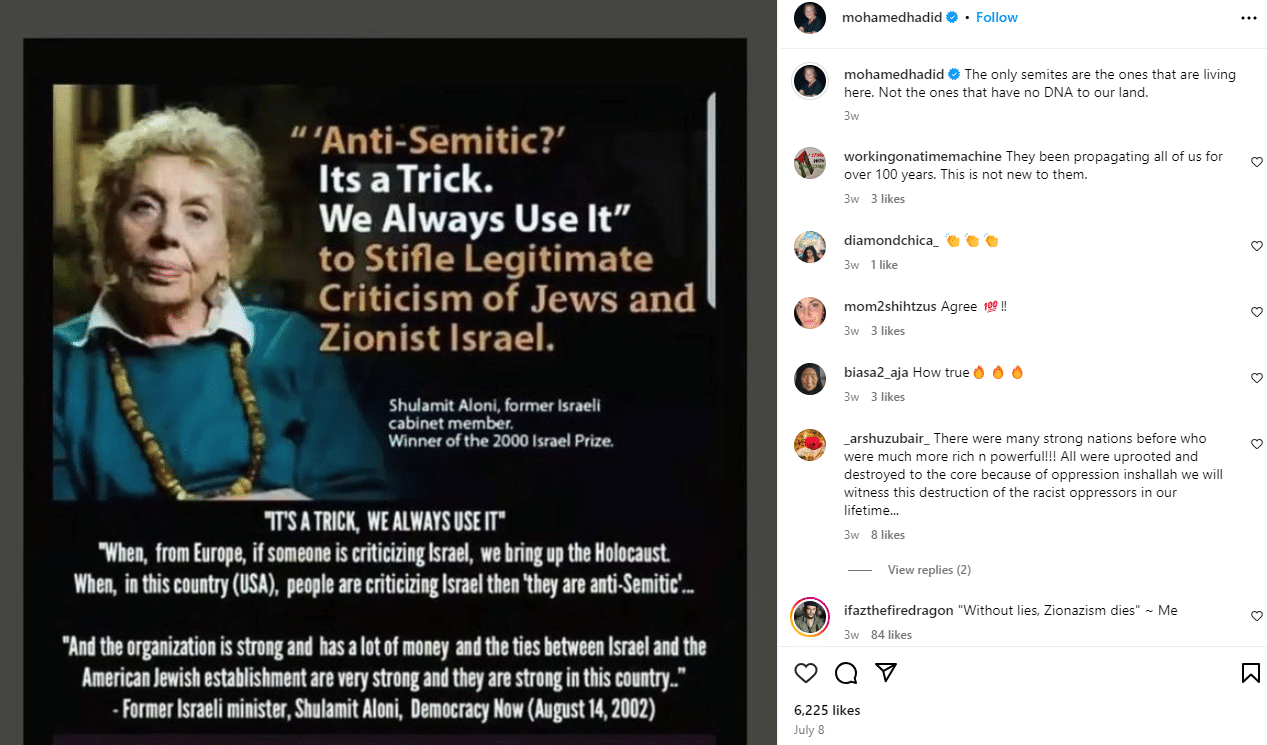Save post with the bookmark icon

point(1250,673)
